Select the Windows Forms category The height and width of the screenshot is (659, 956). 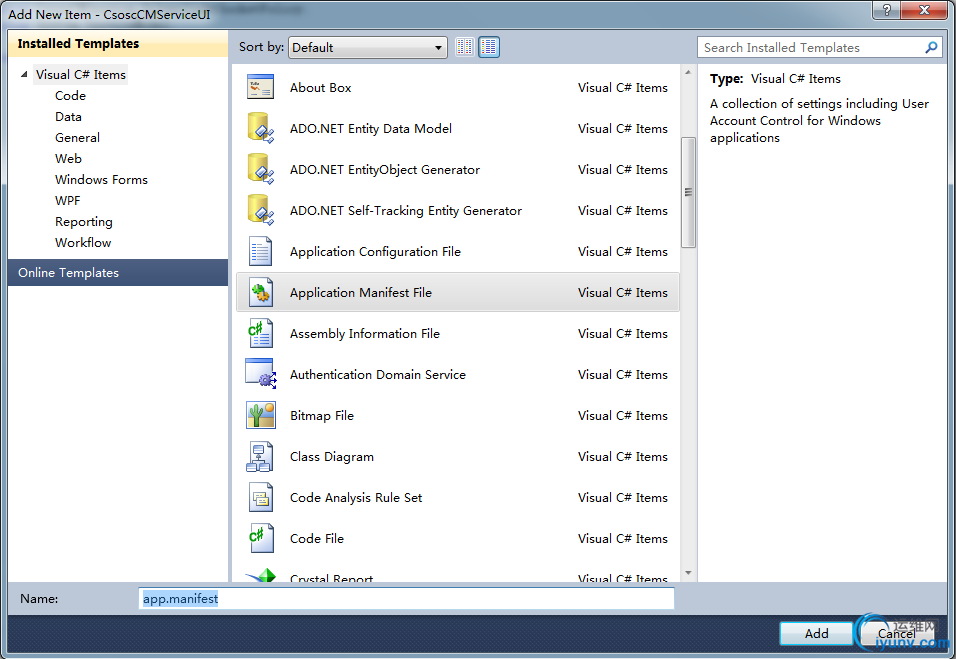(101, 179)
